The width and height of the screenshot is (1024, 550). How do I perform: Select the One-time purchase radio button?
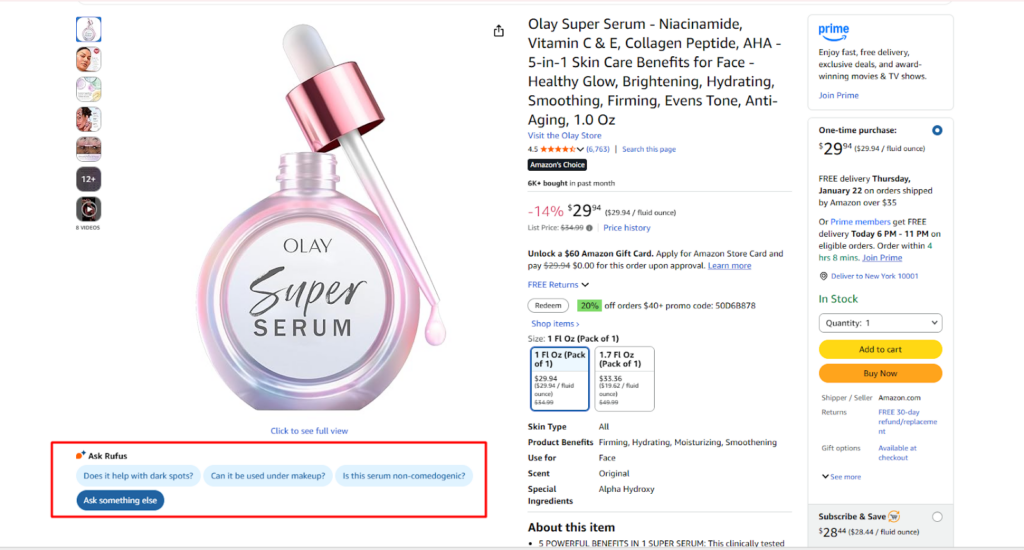tap(937, 130)
